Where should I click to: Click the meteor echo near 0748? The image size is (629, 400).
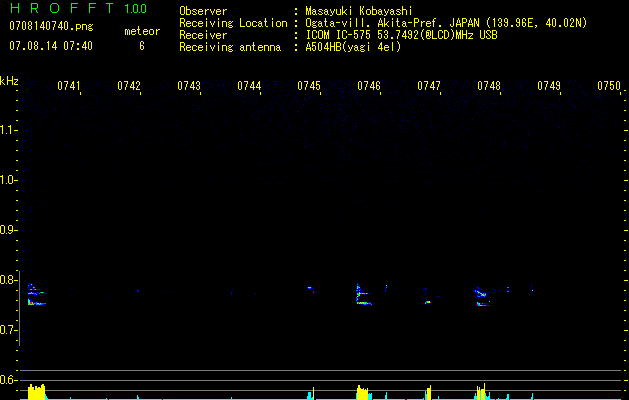click(x=482, y=297)
